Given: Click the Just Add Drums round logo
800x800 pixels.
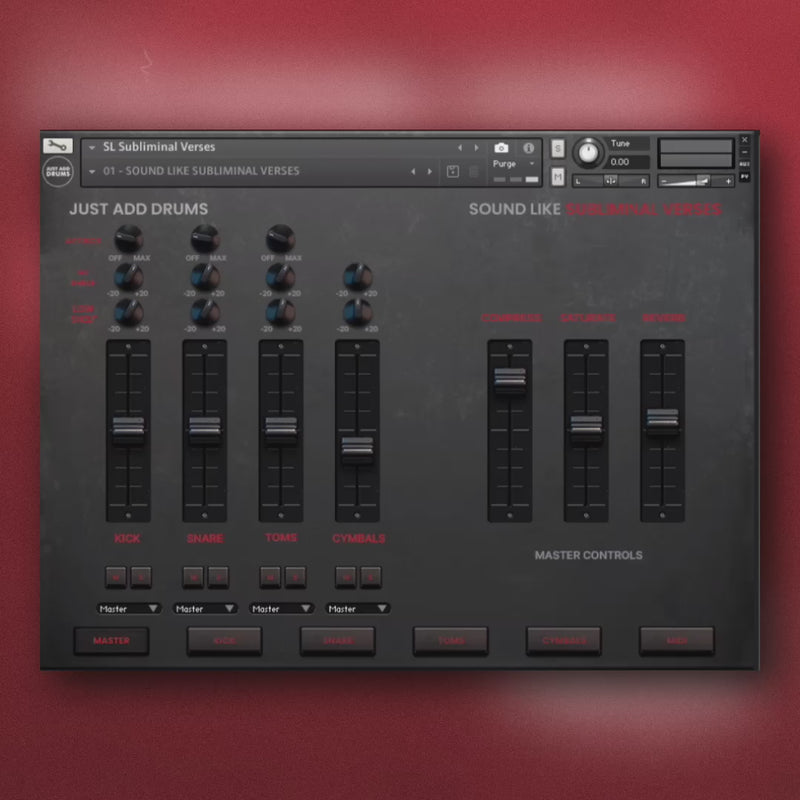Looking at the screenshot, I should 58,171.
